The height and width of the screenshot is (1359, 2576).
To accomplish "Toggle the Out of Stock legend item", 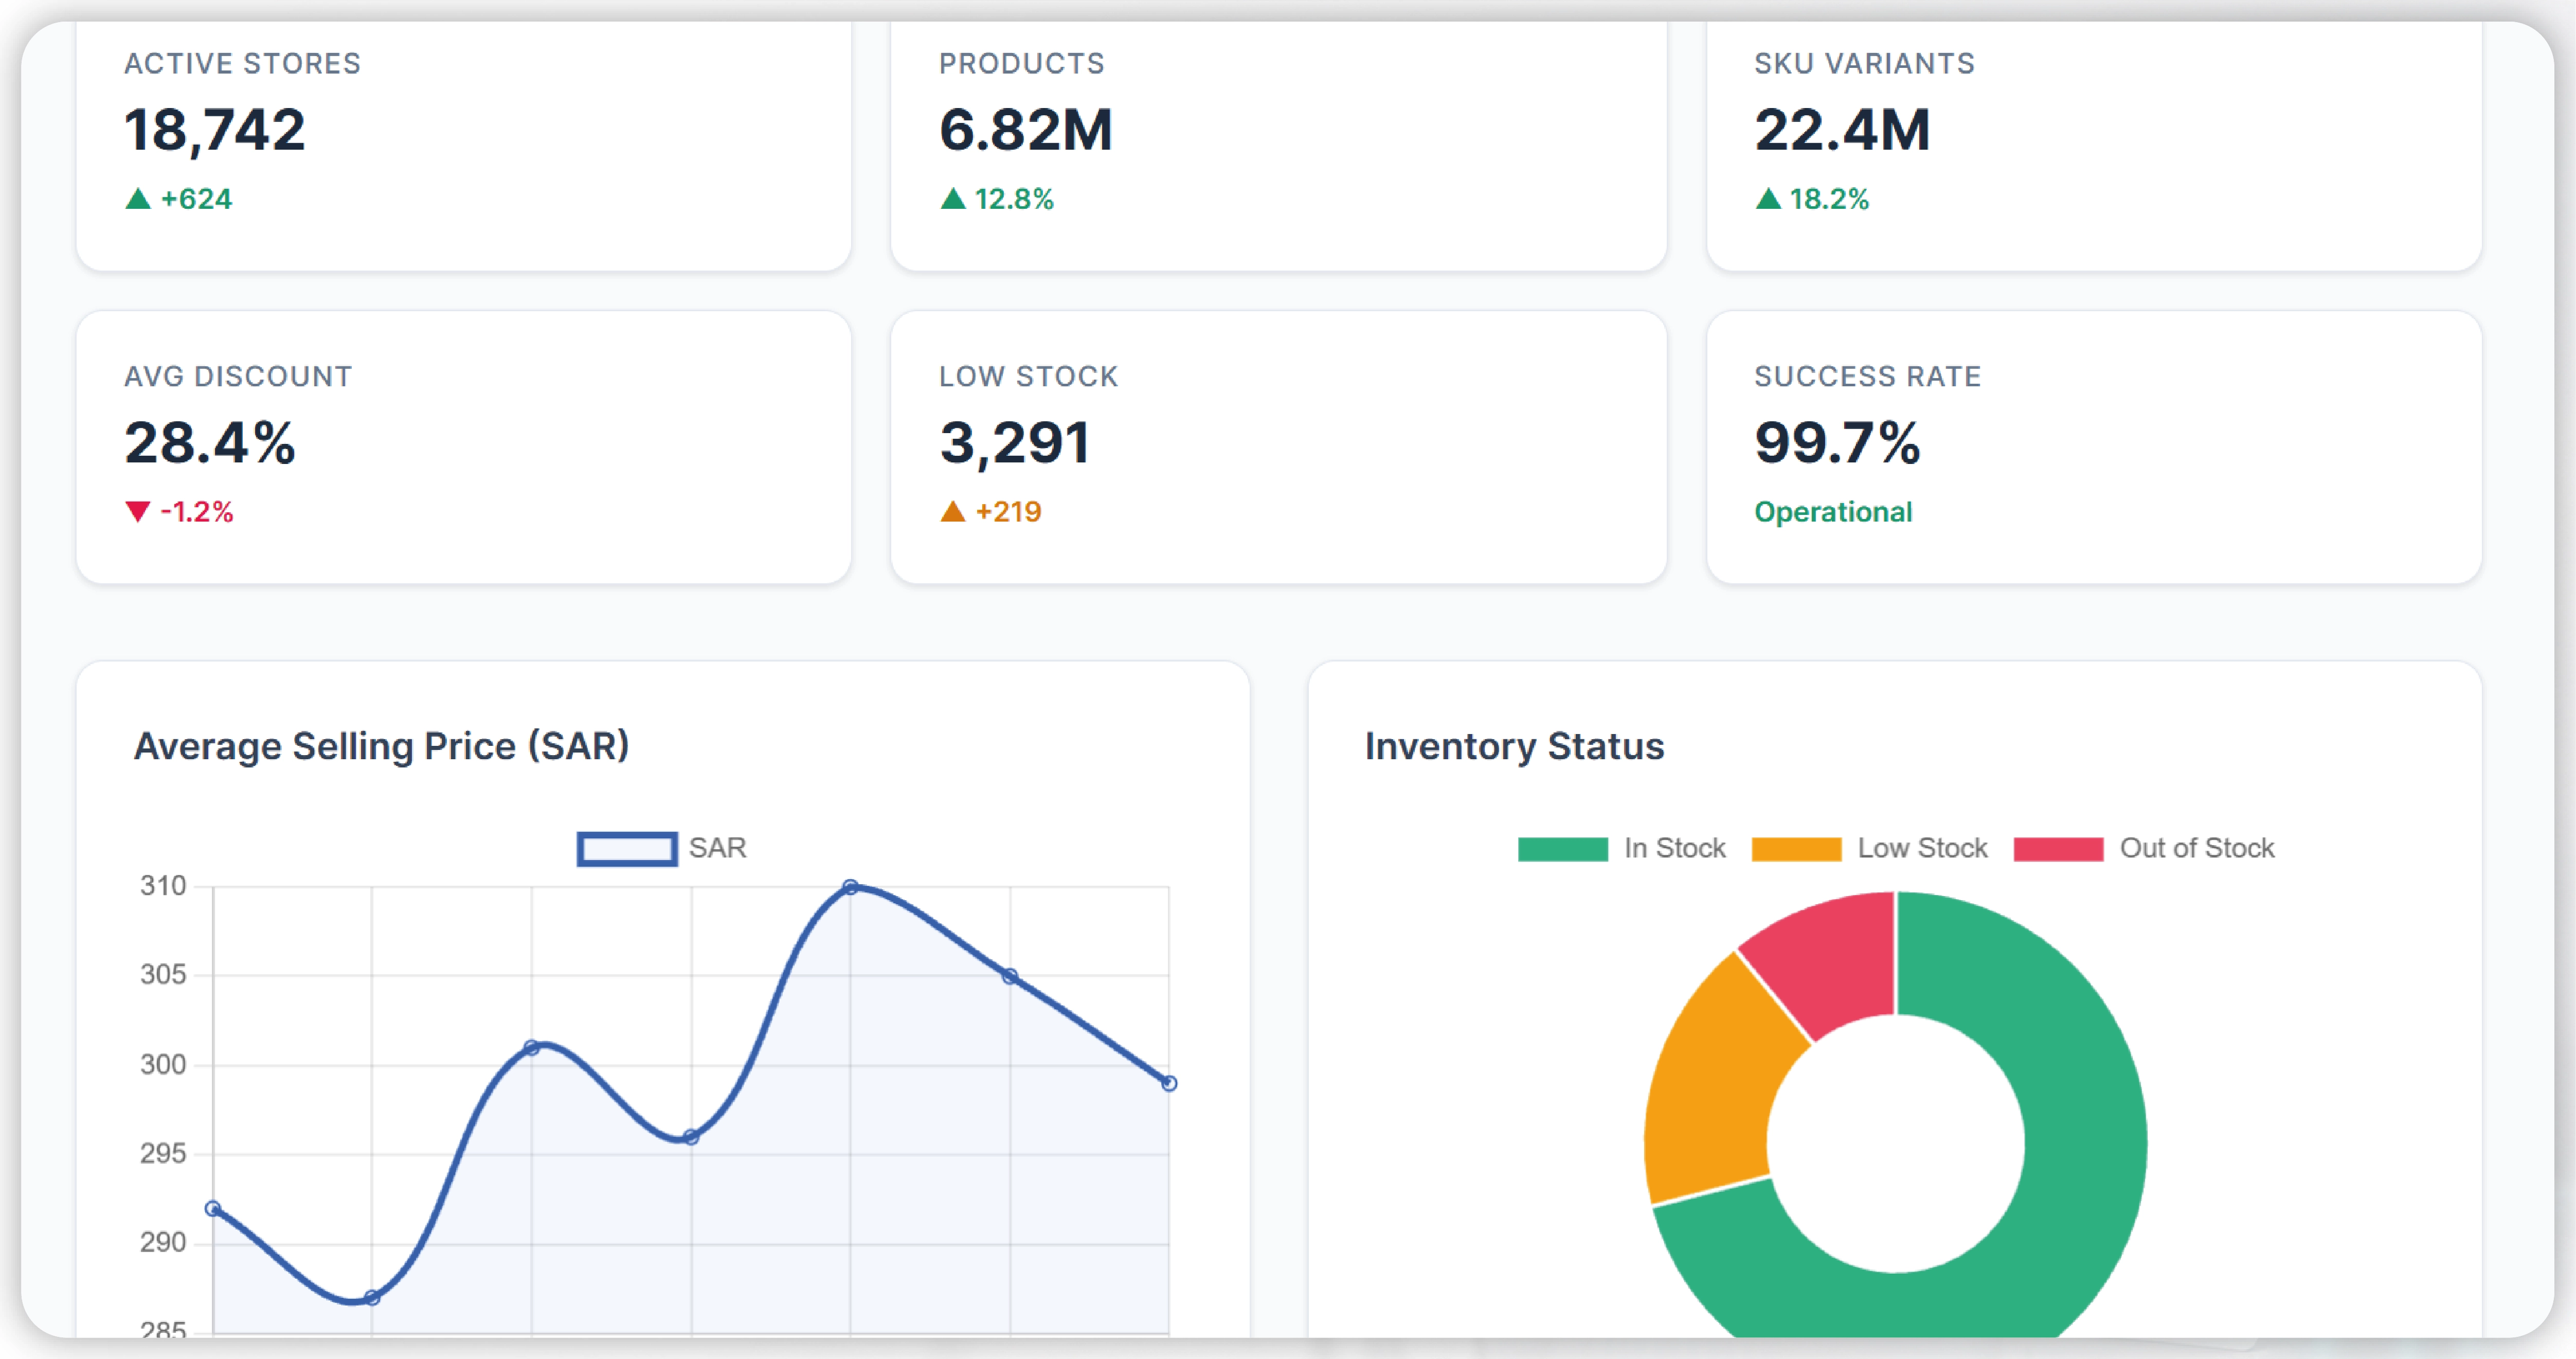I will 2143,848.
